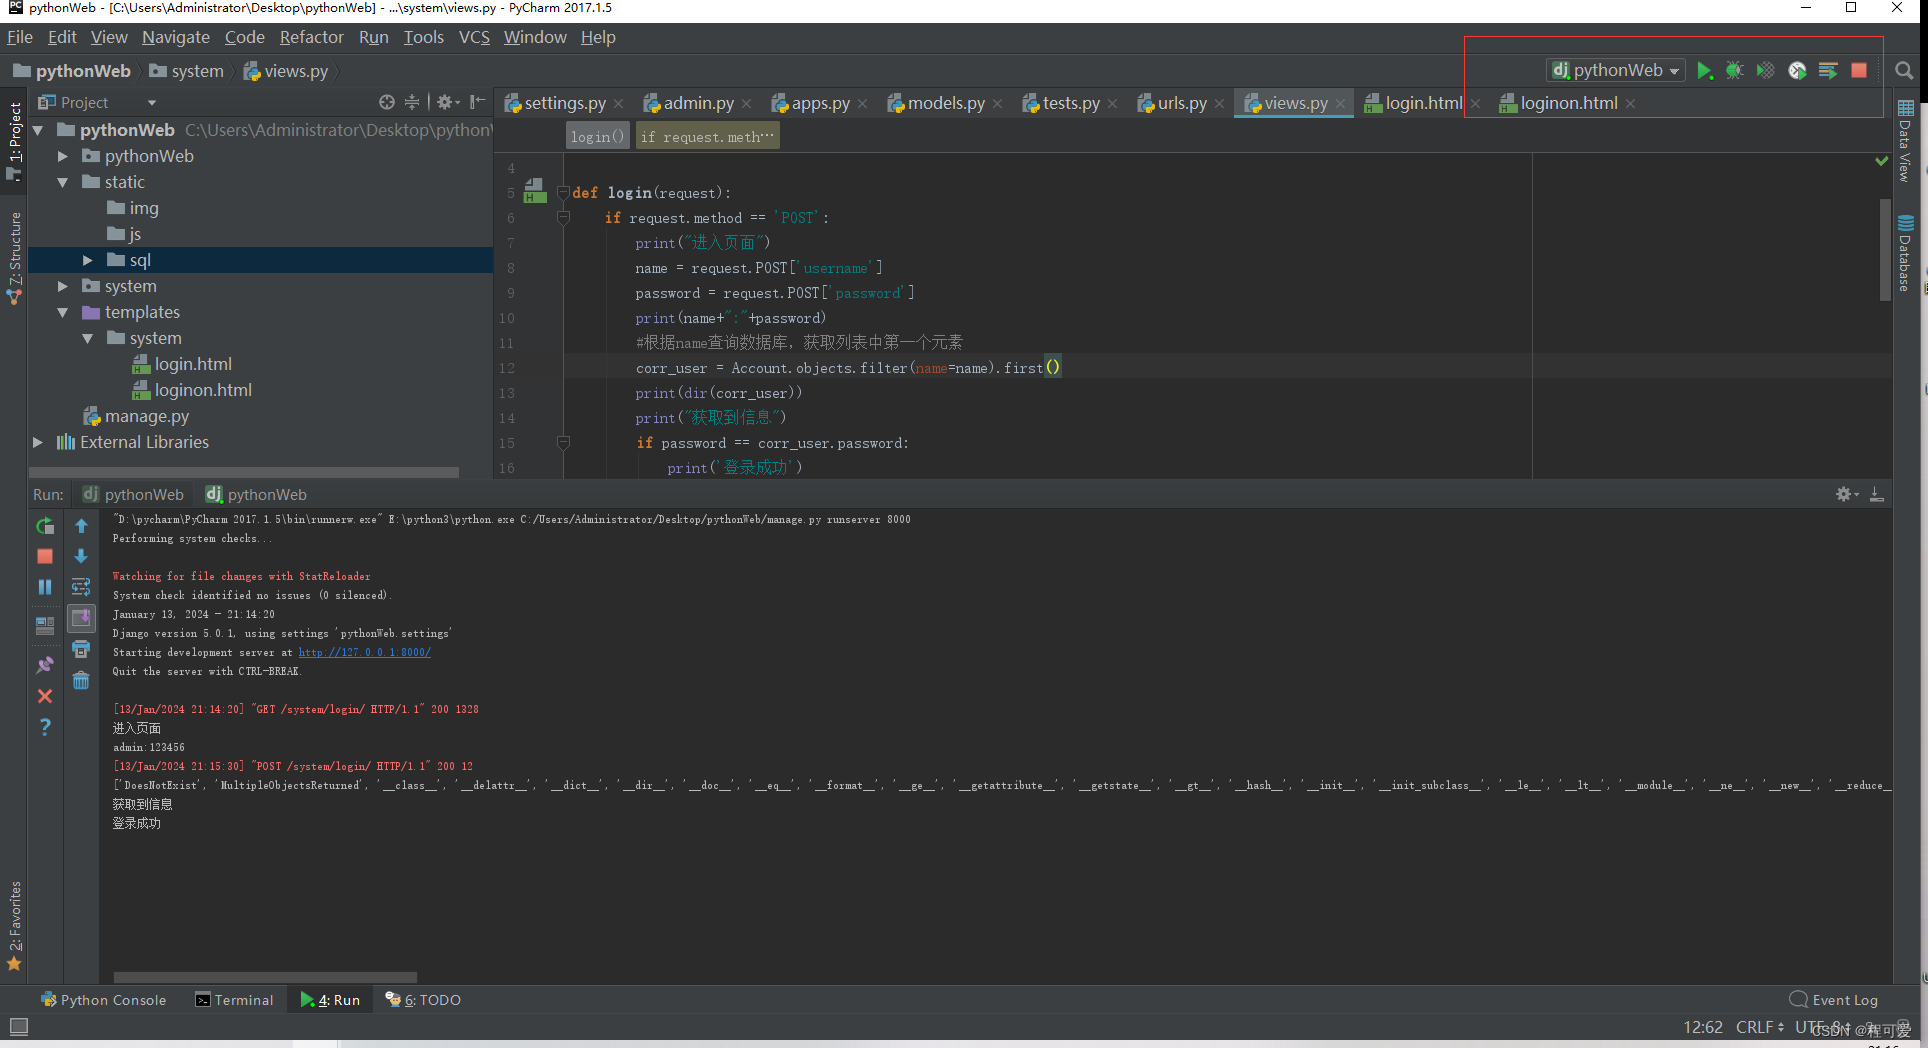This screenshot has height=1048, width=1928.
Task: Run the pythonWeb configuration
Action: point(1705,70)
